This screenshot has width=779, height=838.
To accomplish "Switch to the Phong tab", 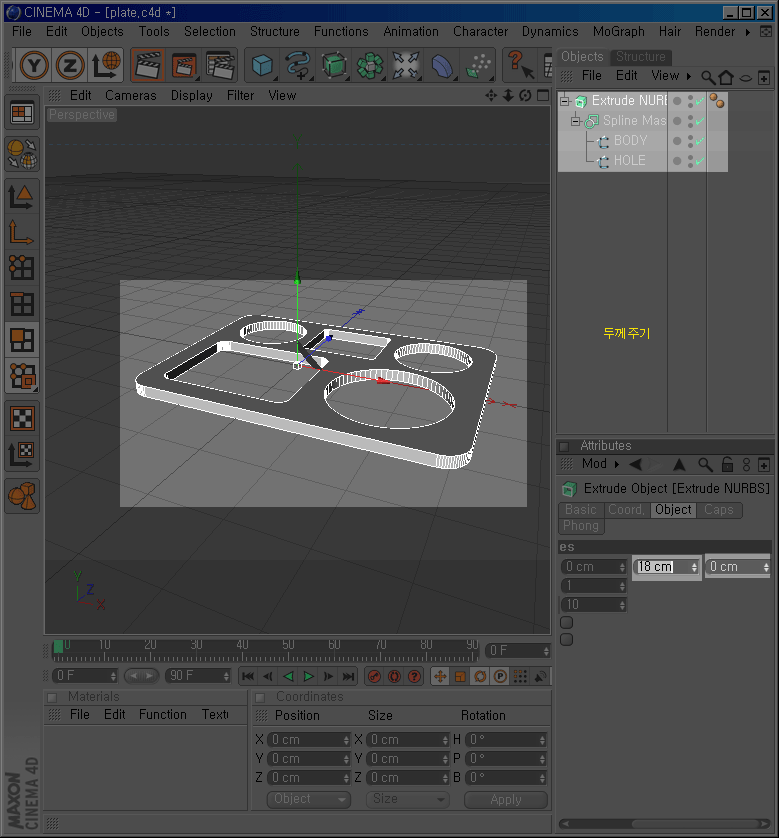I will pyautogui.click(x=581, y=526).
